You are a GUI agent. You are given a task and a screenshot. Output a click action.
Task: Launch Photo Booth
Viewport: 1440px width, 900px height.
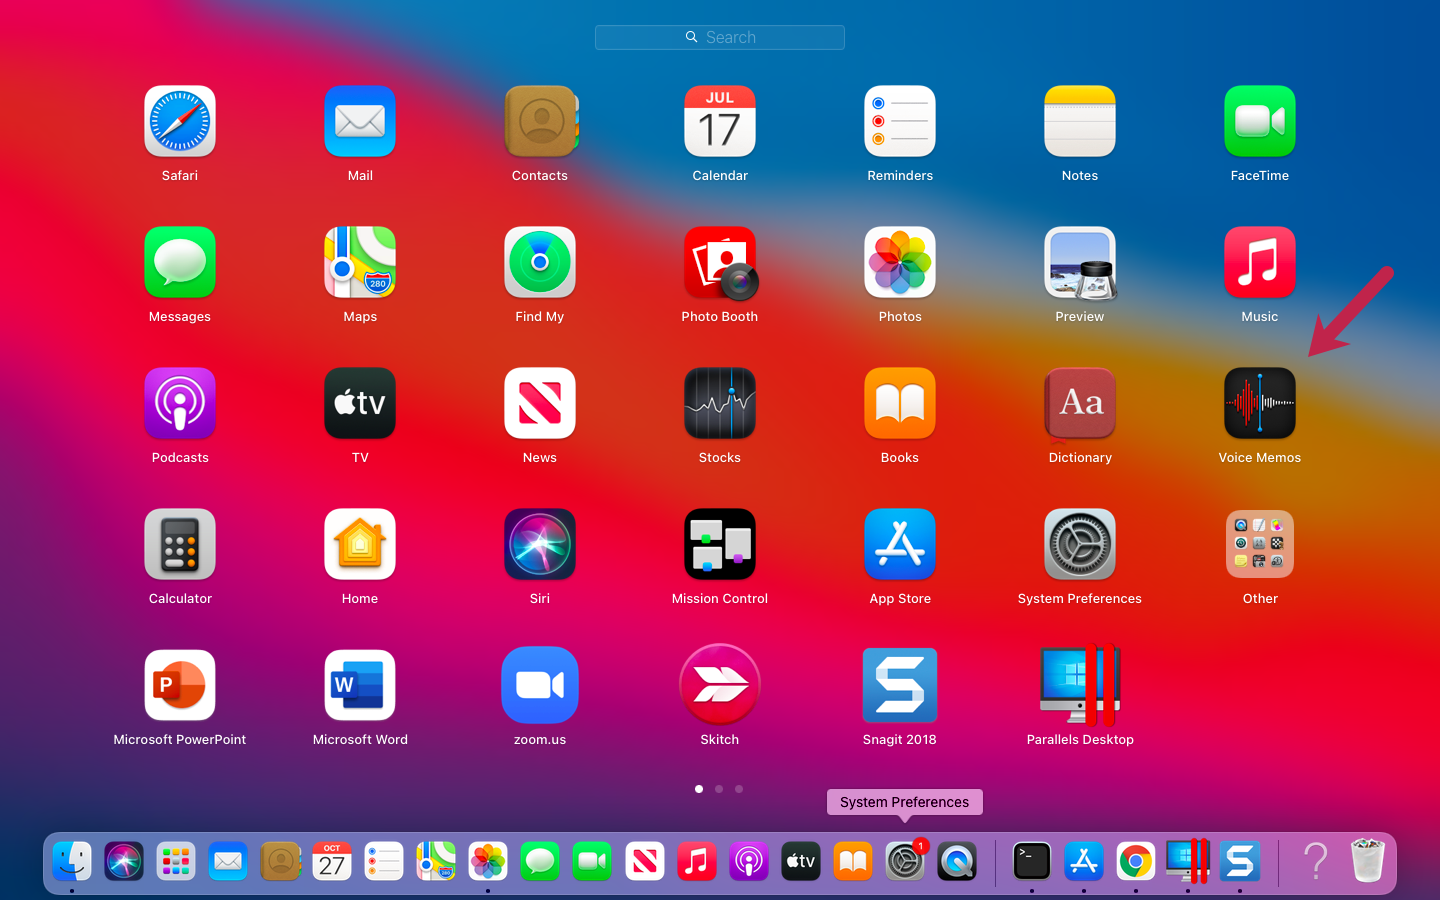(x=719, y=262)
